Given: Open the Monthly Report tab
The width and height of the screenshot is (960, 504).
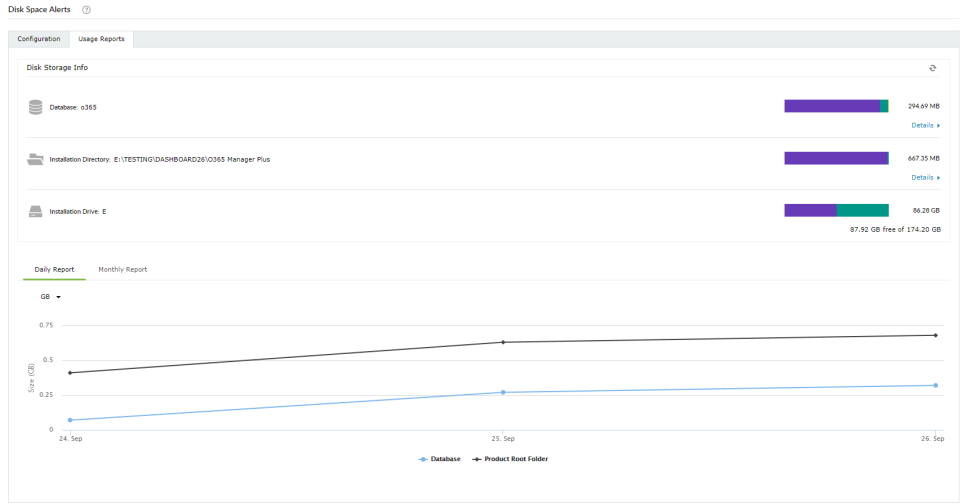Looking at the screenshot, I should coord(122,269).
